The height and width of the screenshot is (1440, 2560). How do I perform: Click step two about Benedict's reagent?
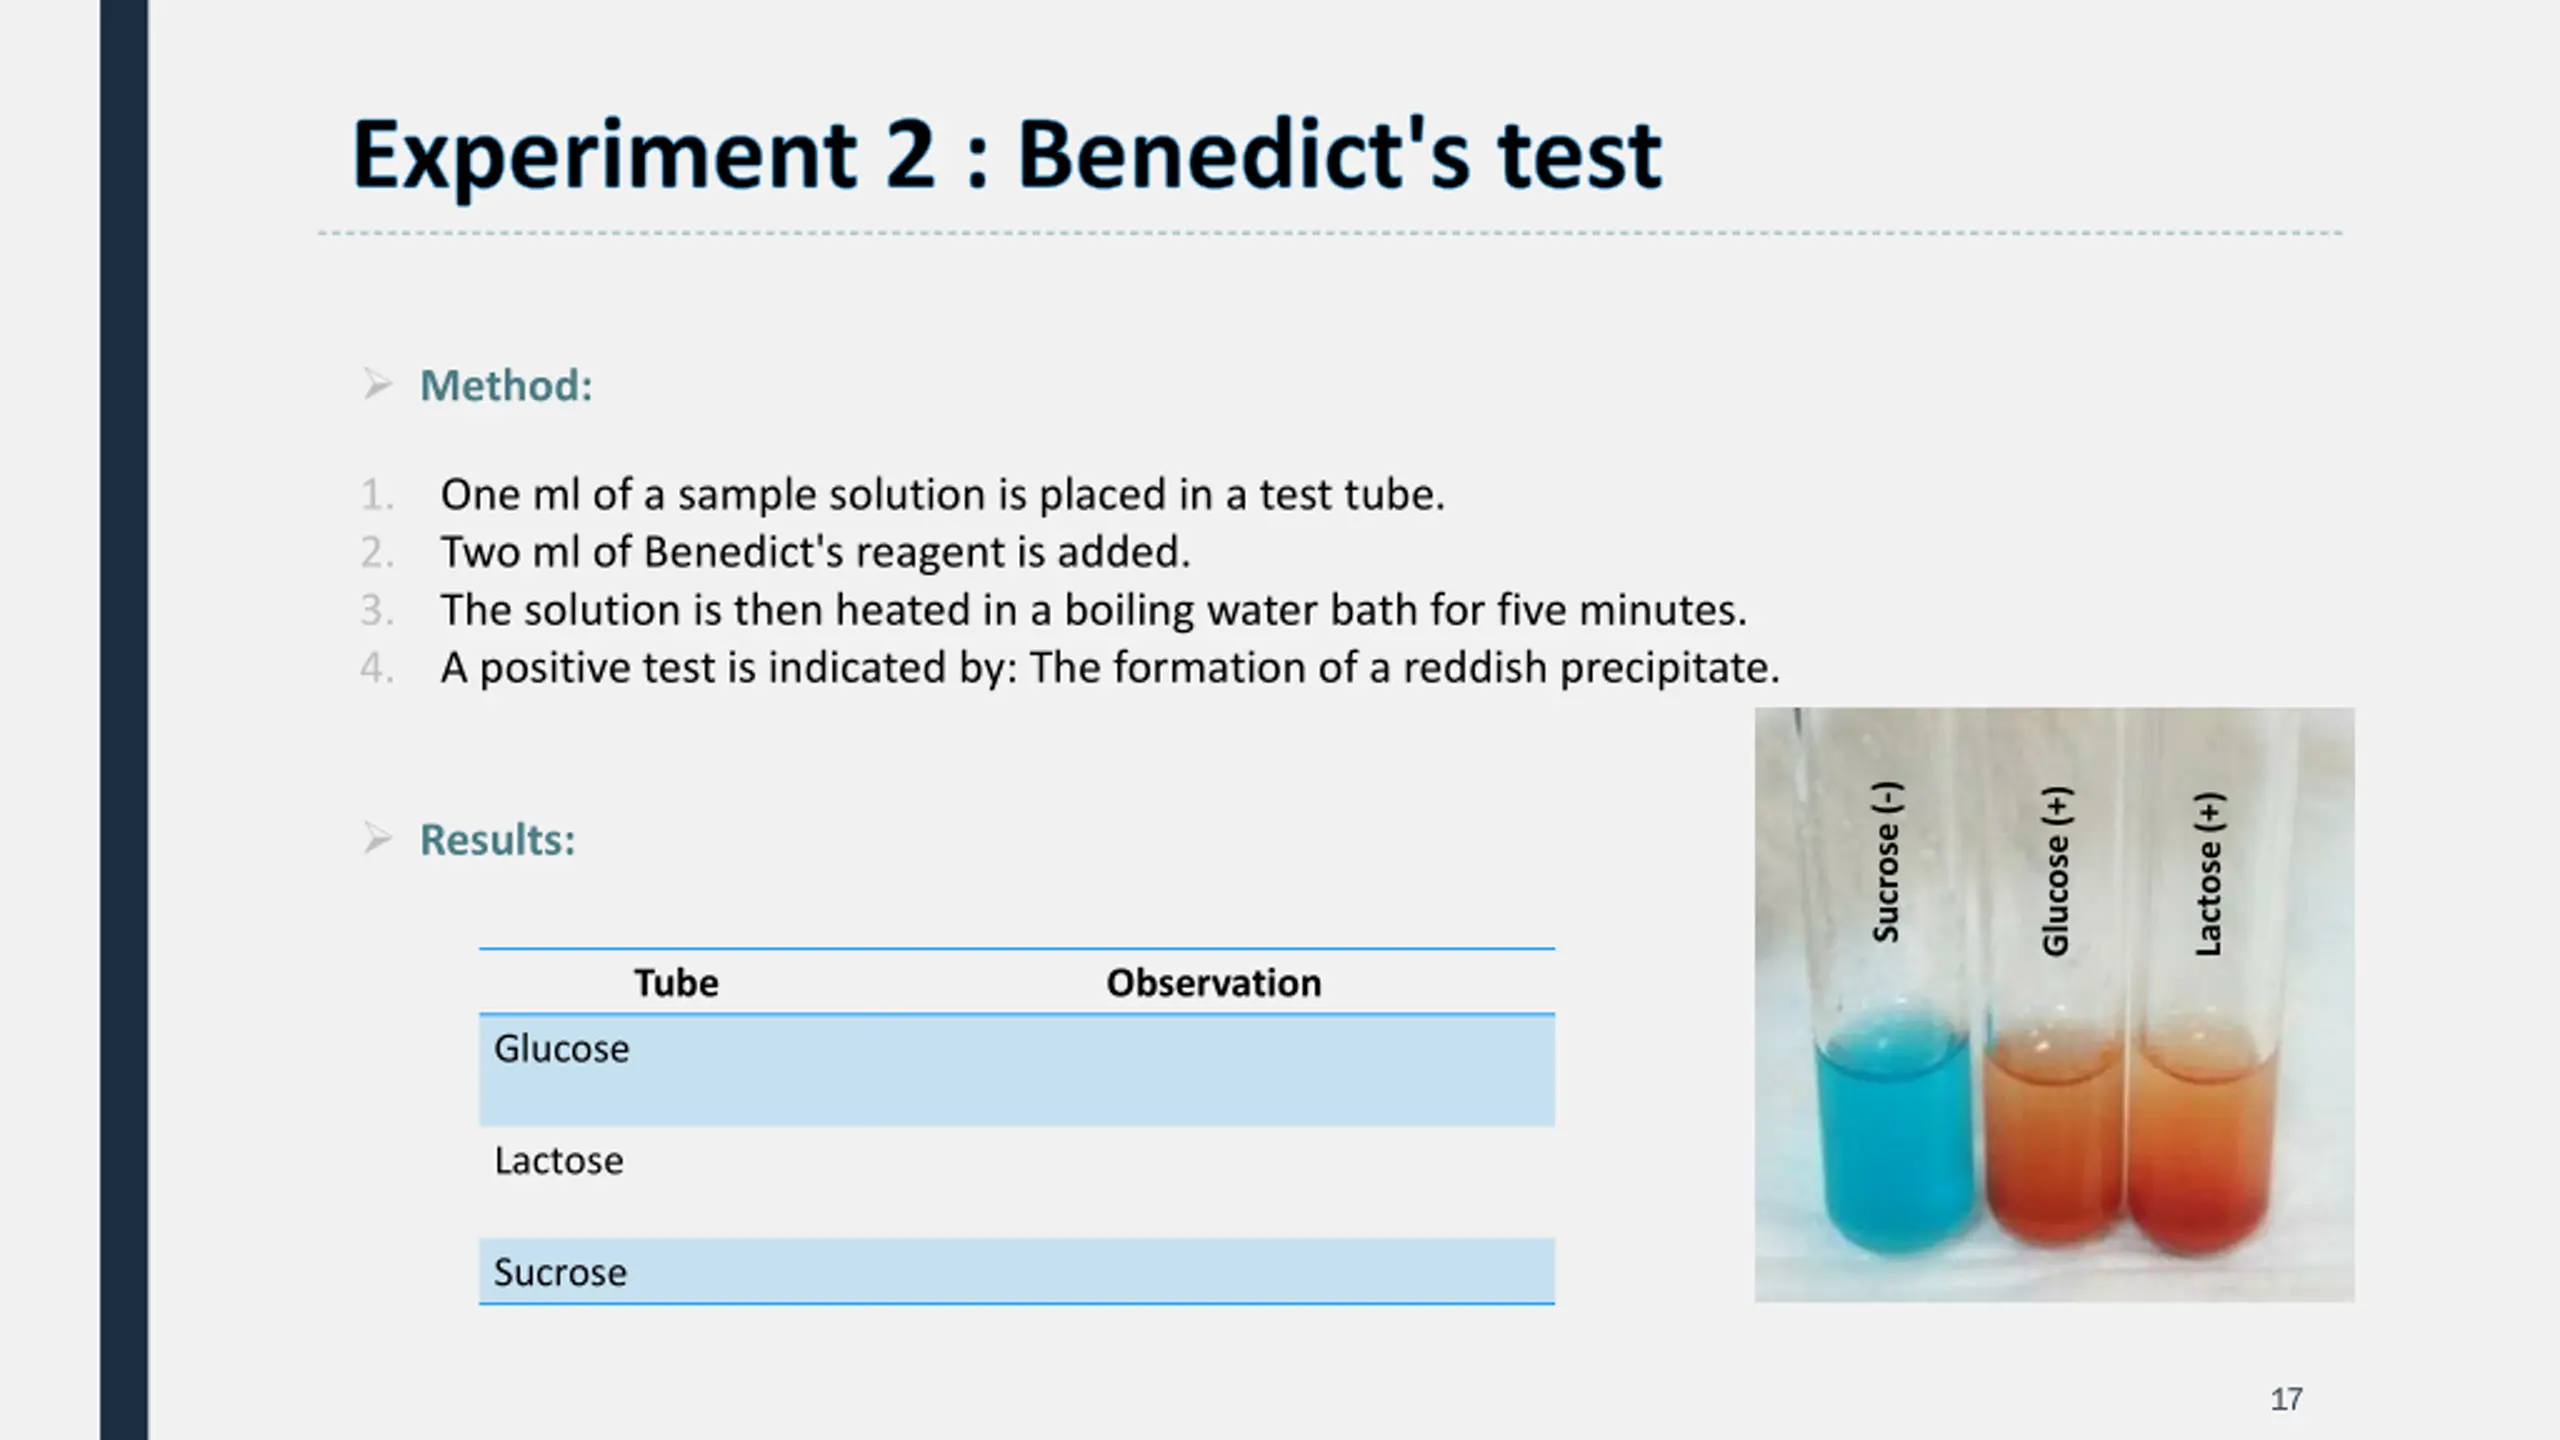(x=815, y=552)
